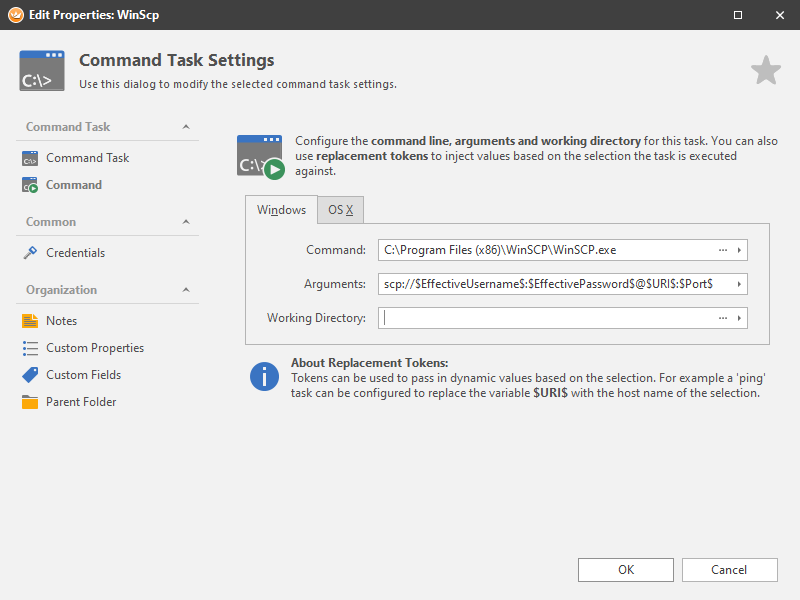The width and height of the screenshot is (800, 600).
Task: Browse for executable using Command ellipsis button
Action: coord(722,250)
